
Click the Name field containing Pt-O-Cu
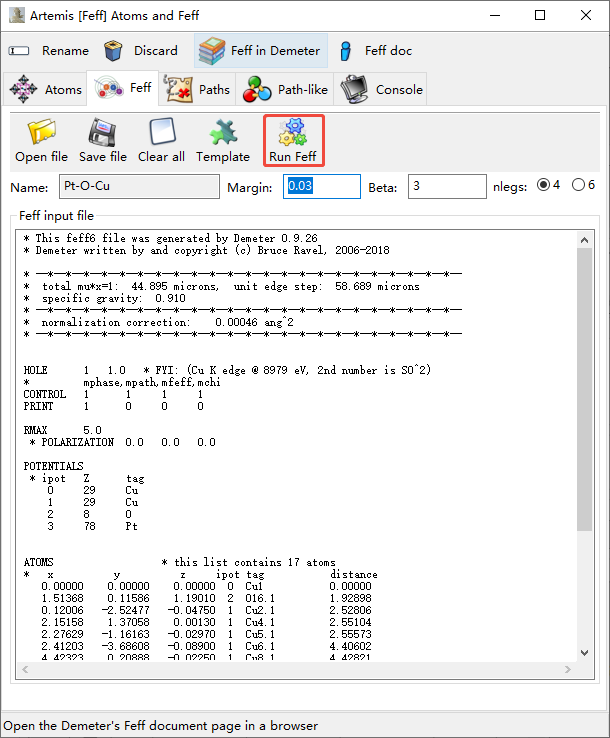point(139,186)
